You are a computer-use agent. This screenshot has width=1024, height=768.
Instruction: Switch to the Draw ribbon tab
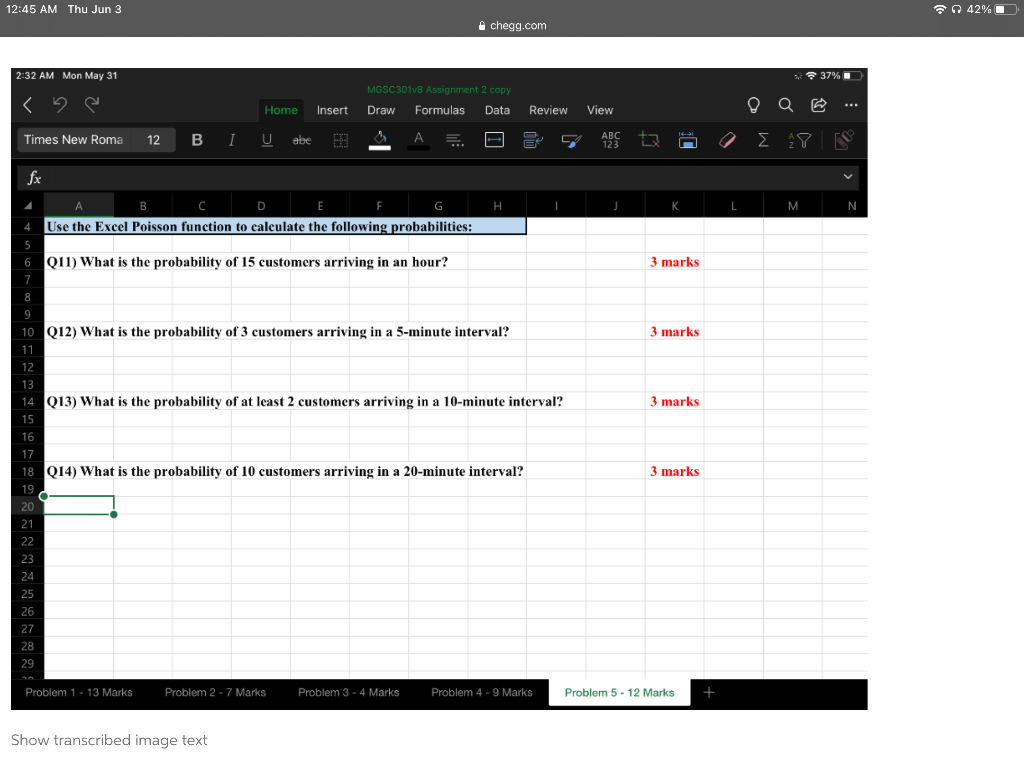pyautogui.click(x=381, y=110)
